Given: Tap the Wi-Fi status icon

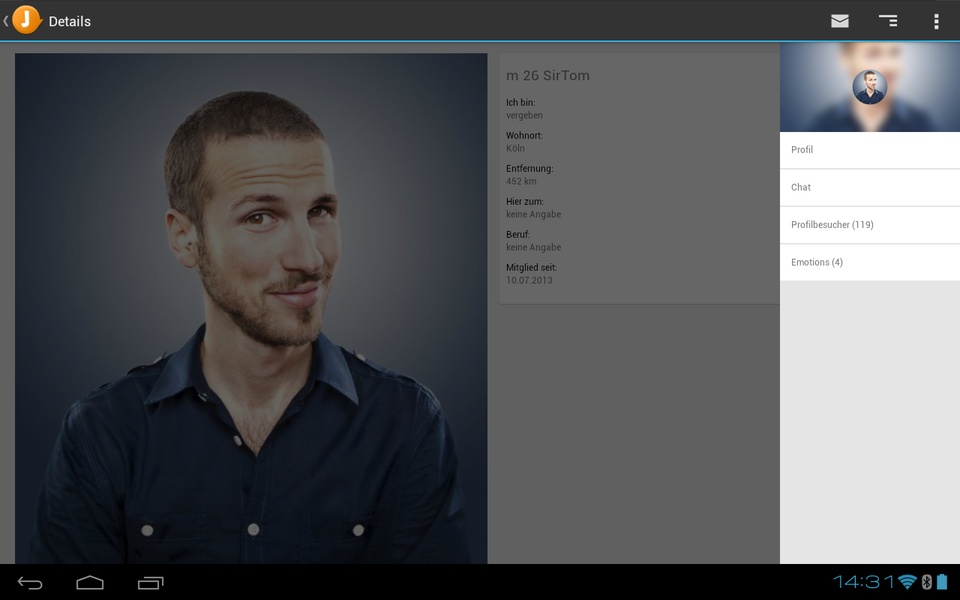Looking at the screenshot, I should 907,582.
